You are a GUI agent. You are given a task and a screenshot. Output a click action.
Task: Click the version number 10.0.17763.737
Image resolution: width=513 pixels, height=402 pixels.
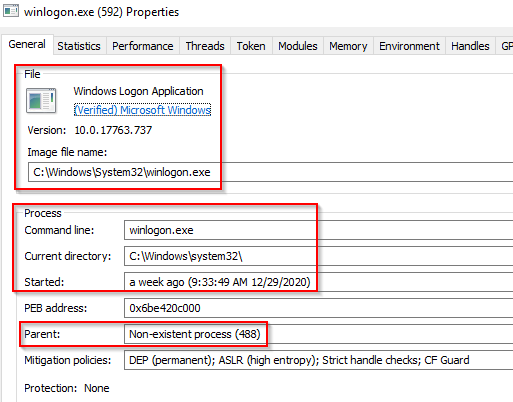pos(113,130)
